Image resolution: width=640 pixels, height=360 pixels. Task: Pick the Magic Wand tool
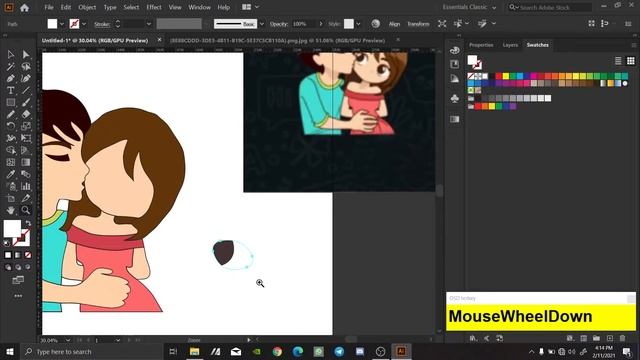coord(11,66)
